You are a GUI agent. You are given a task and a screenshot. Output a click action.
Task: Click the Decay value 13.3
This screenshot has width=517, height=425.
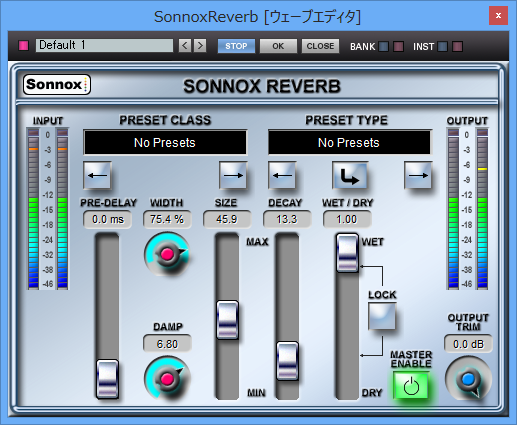click(x=287, y=219)
